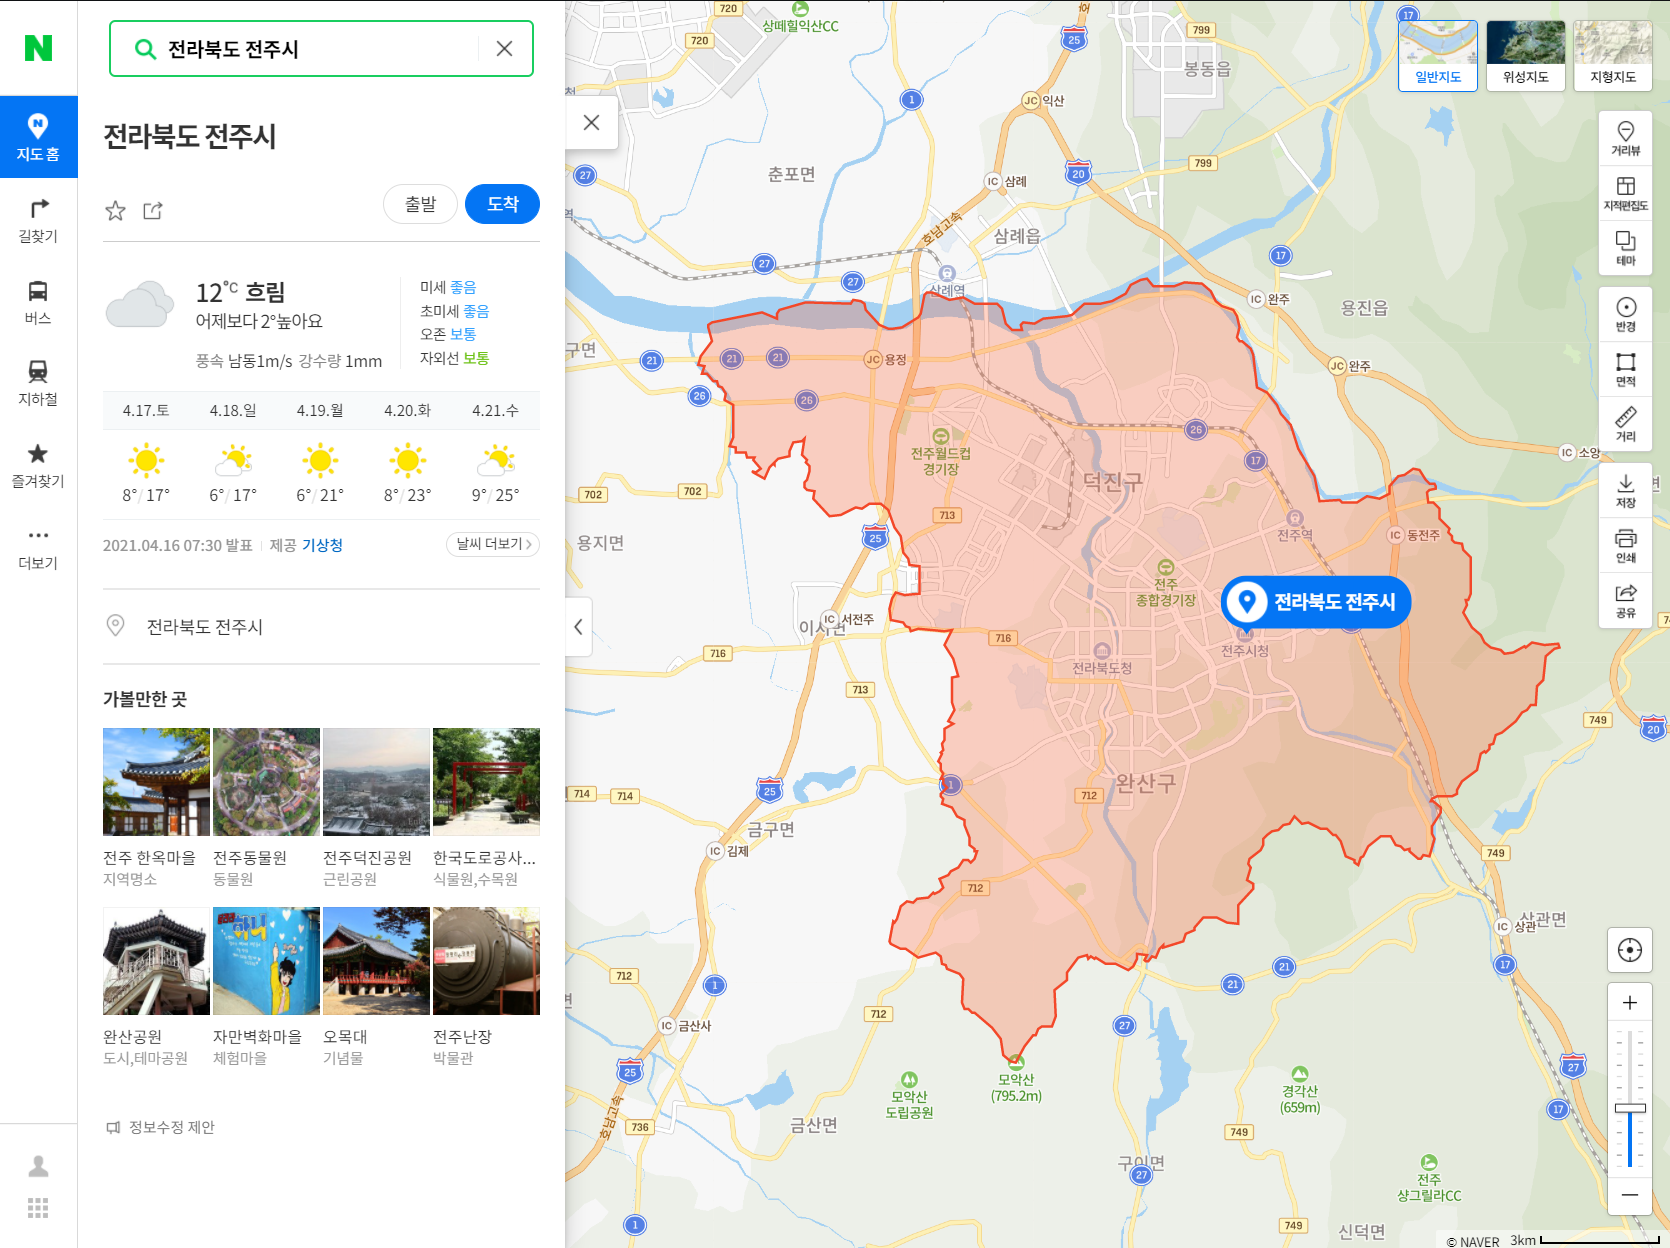Open the 완산공원 photo thumbnail
1670x1248 pixels.
[156, 961]
